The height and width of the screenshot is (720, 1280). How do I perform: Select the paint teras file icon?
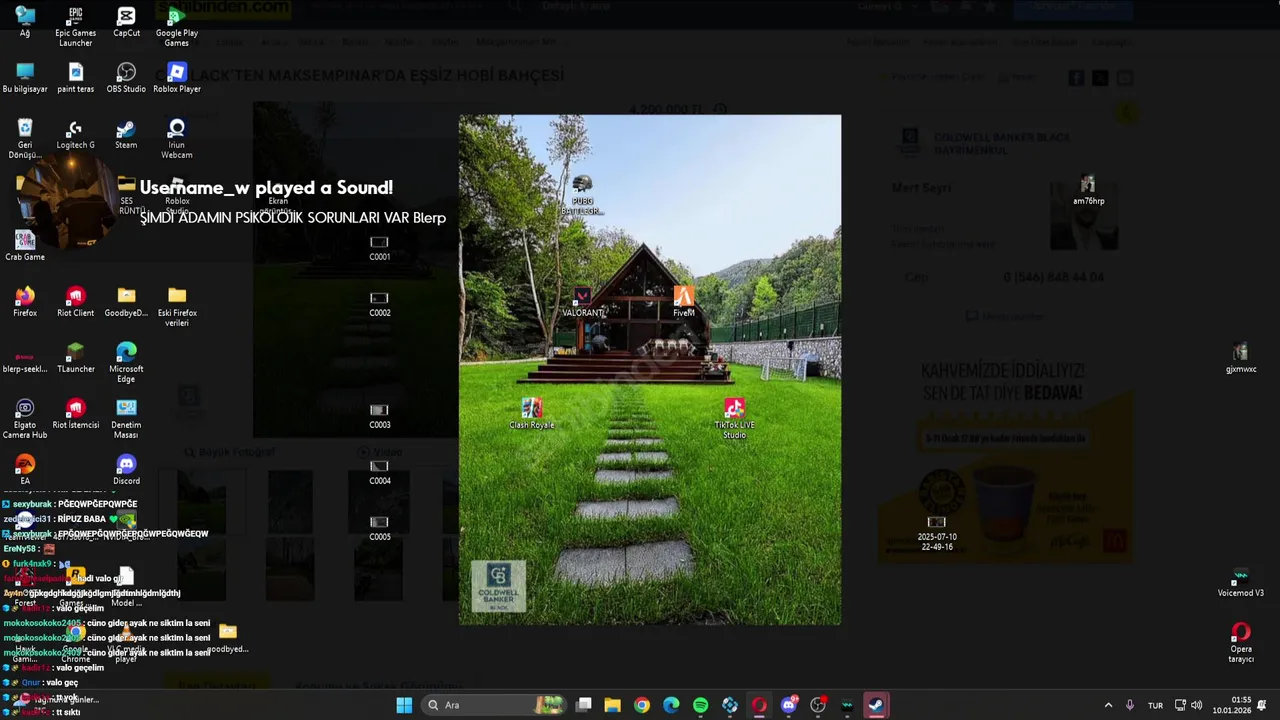tap(75, 78)
